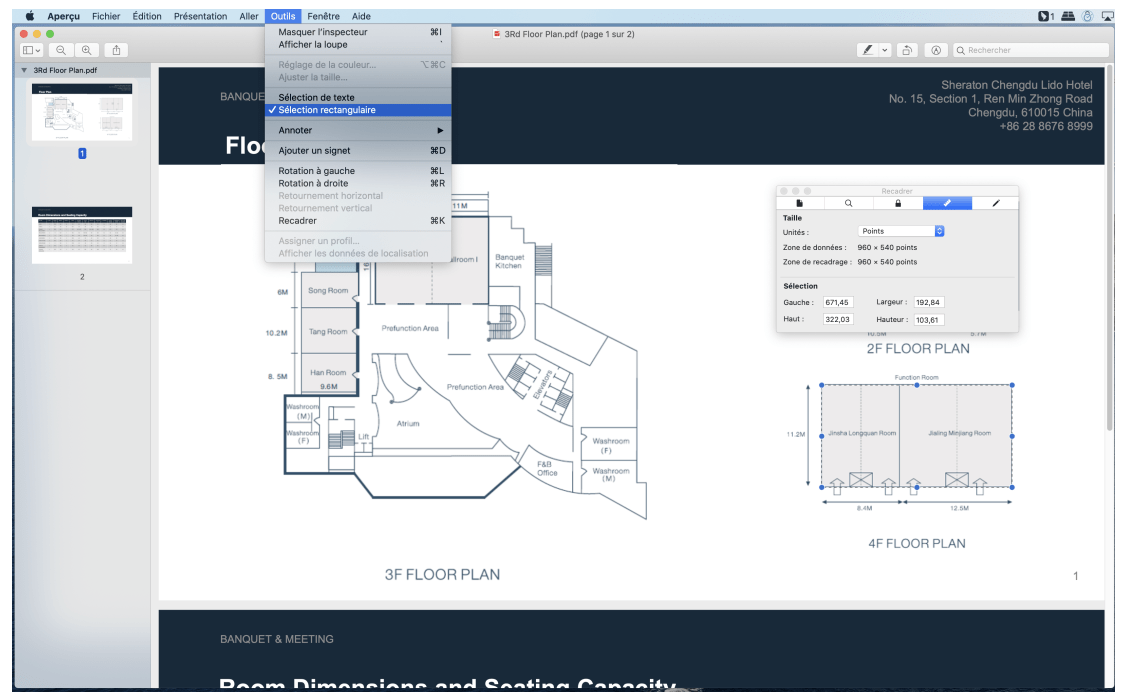Click the Rechercher search field
The height and width of the screenshot is (700, 1128).
tap(1031, 50)
